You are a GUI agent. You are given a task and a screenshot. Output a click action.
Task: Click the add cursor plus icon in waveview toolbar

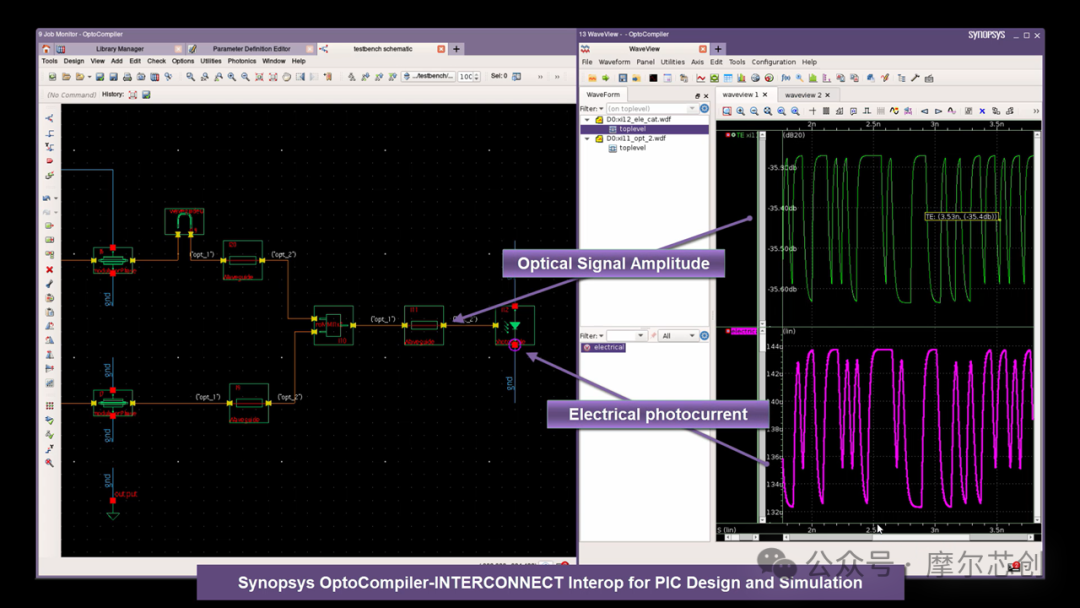(813, 111)
